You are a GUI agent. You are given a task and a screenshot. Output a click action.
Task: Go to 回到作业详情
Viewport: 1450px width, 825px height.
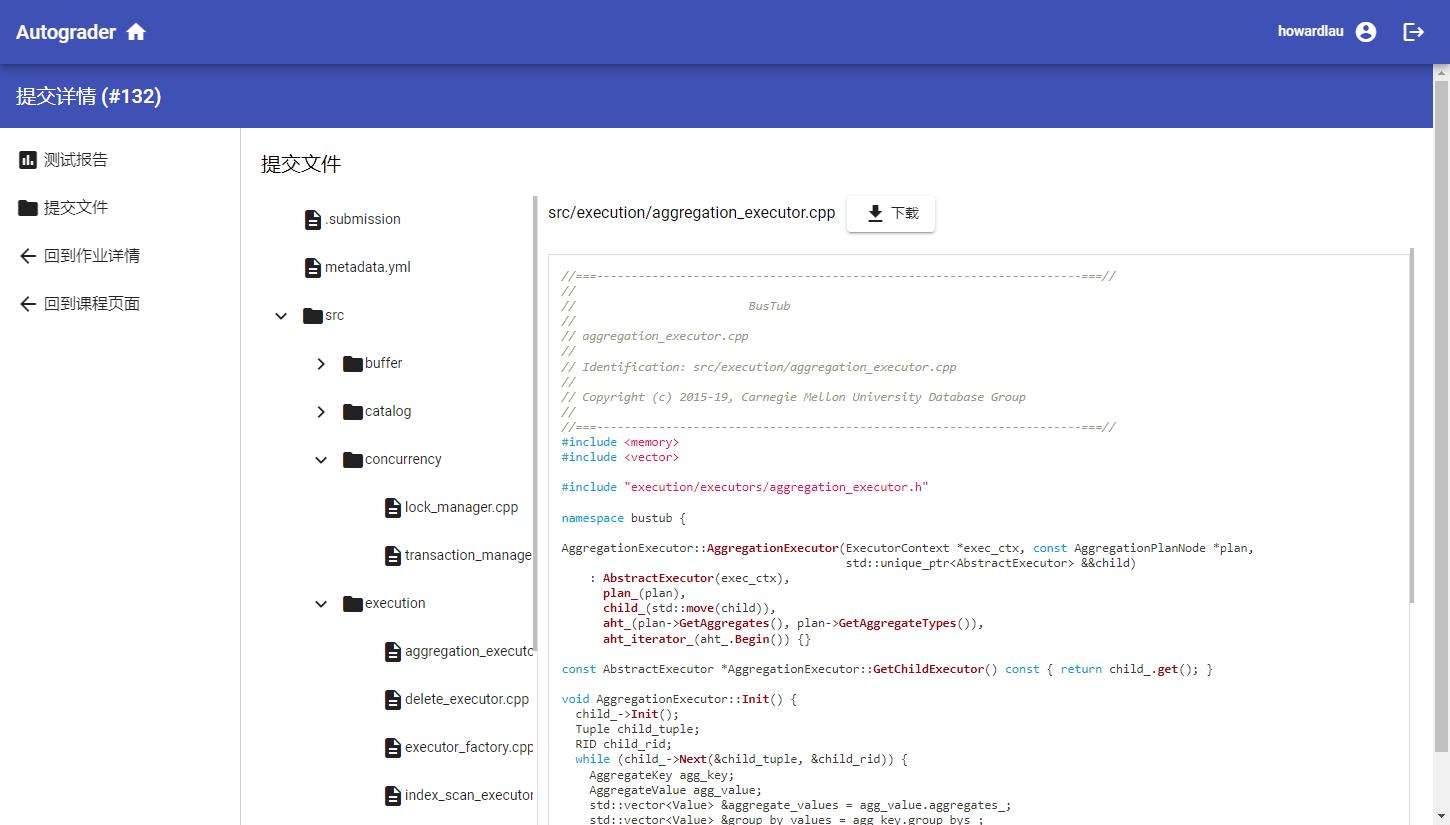(x=120, y=256)
